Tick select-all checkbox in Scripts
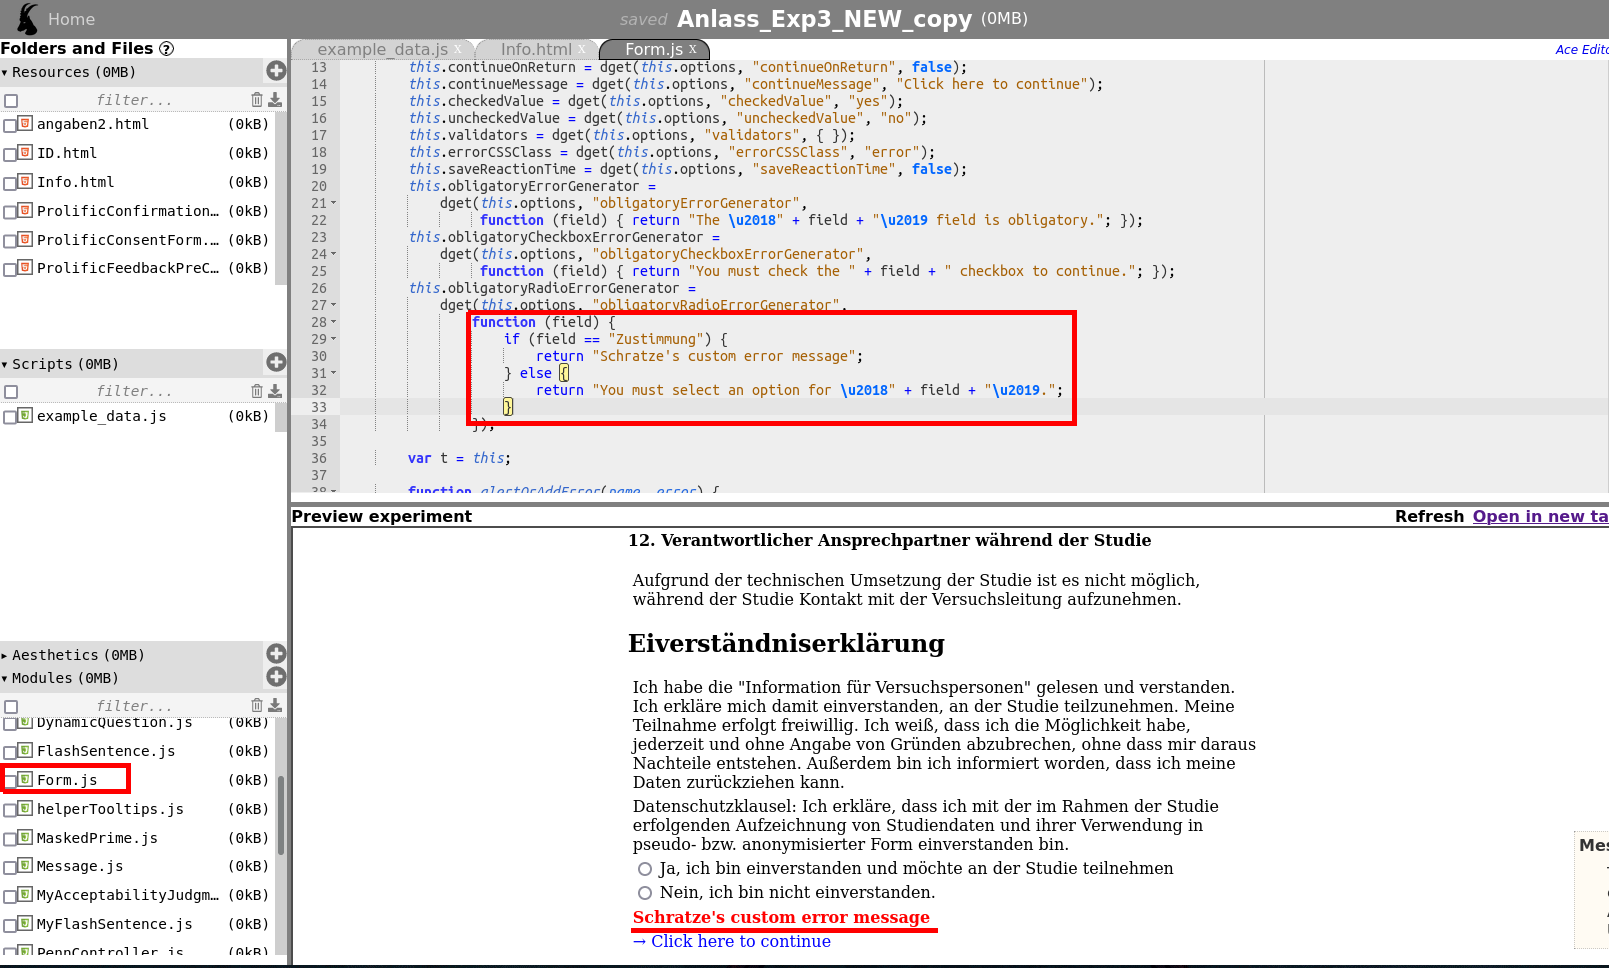The width and height of the screenshot is (1609, 968). [x=11, y=392]
